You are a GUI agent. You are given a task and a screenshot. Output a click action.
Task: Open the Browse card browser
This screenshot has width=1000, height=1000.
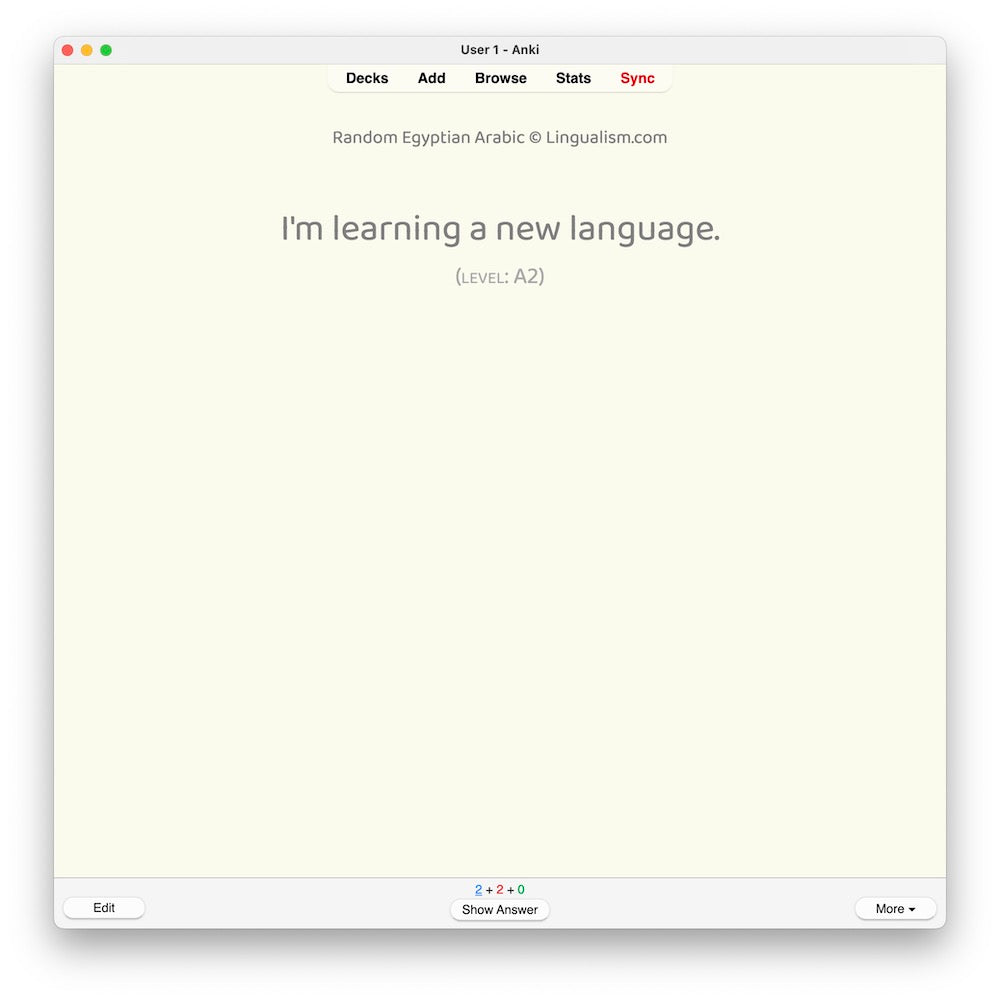500,78
